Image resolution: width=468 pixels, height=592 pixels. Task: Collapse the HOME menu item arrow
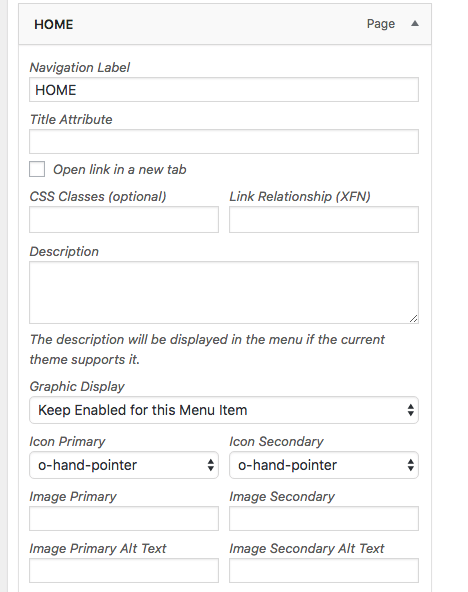click(x=415, y=24)
